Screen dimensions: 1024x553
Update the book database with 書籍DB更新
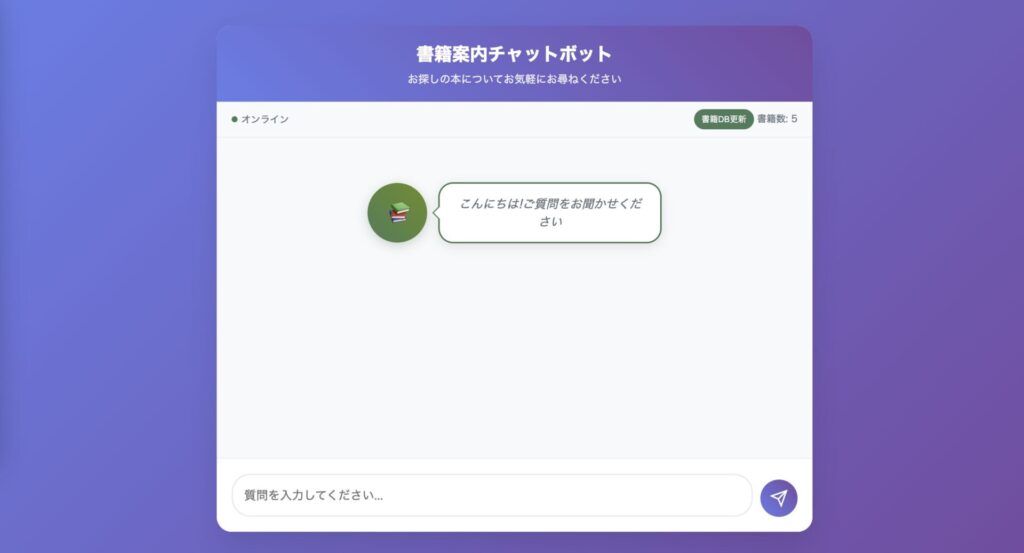(x=724, y=119)
